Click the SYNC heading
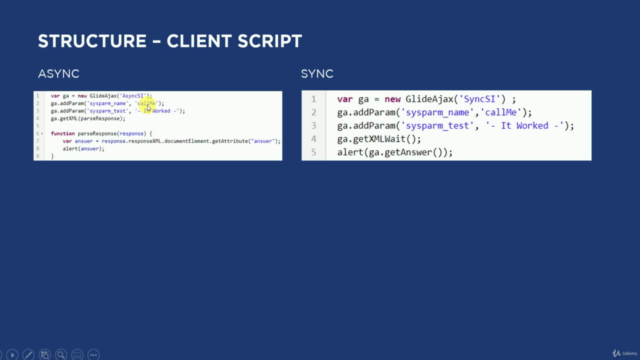This screenshot has height=360, width=640. [317, 74]
